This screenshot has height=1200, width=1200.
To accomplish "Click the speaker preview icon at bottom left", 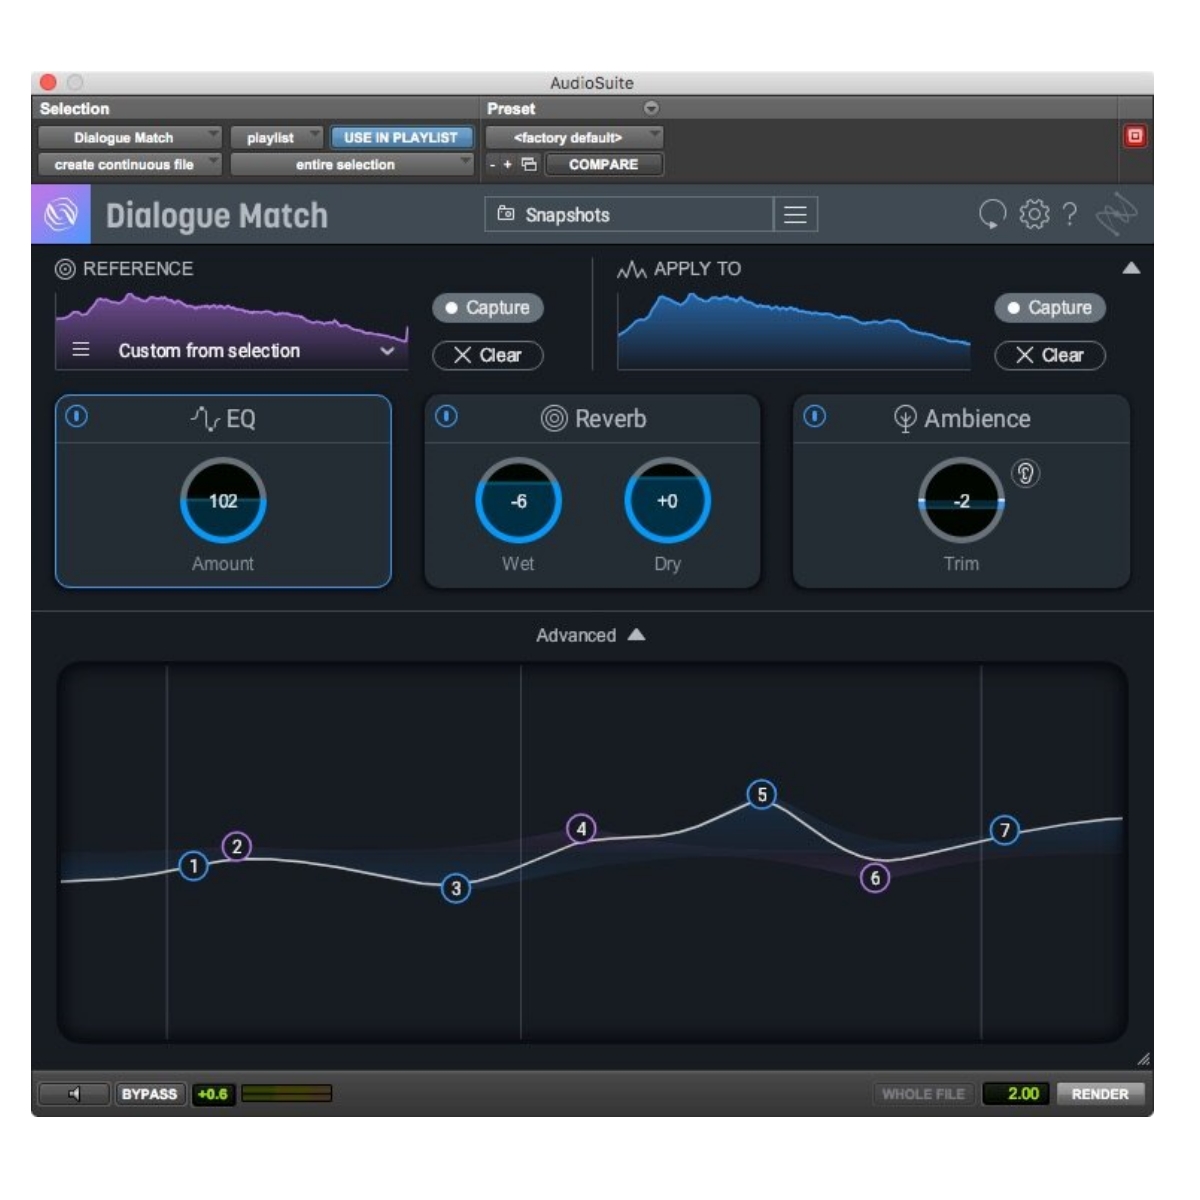I will [x=73, y=1094].
